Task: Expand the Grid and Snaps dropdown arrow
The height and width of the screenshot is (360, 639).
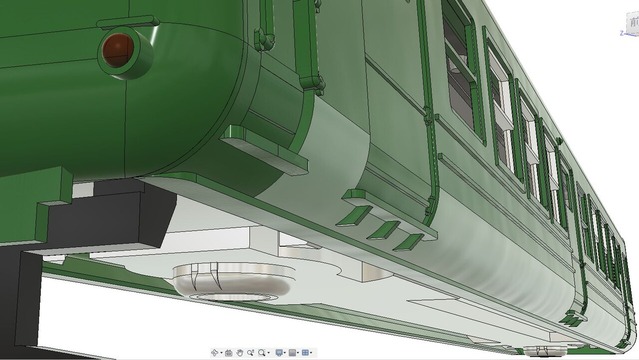Action: click(x=298, y=352)
